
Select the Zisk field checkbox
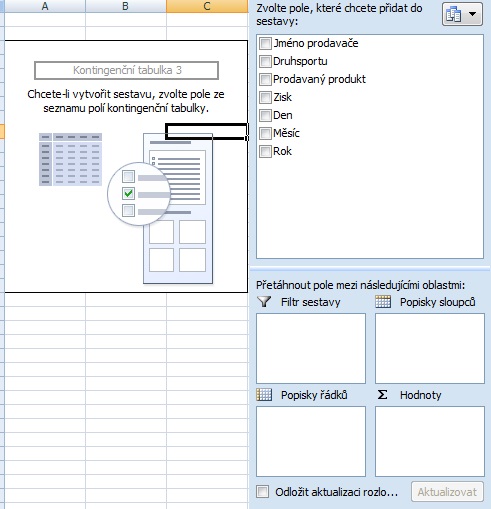[x=265, y=97]
